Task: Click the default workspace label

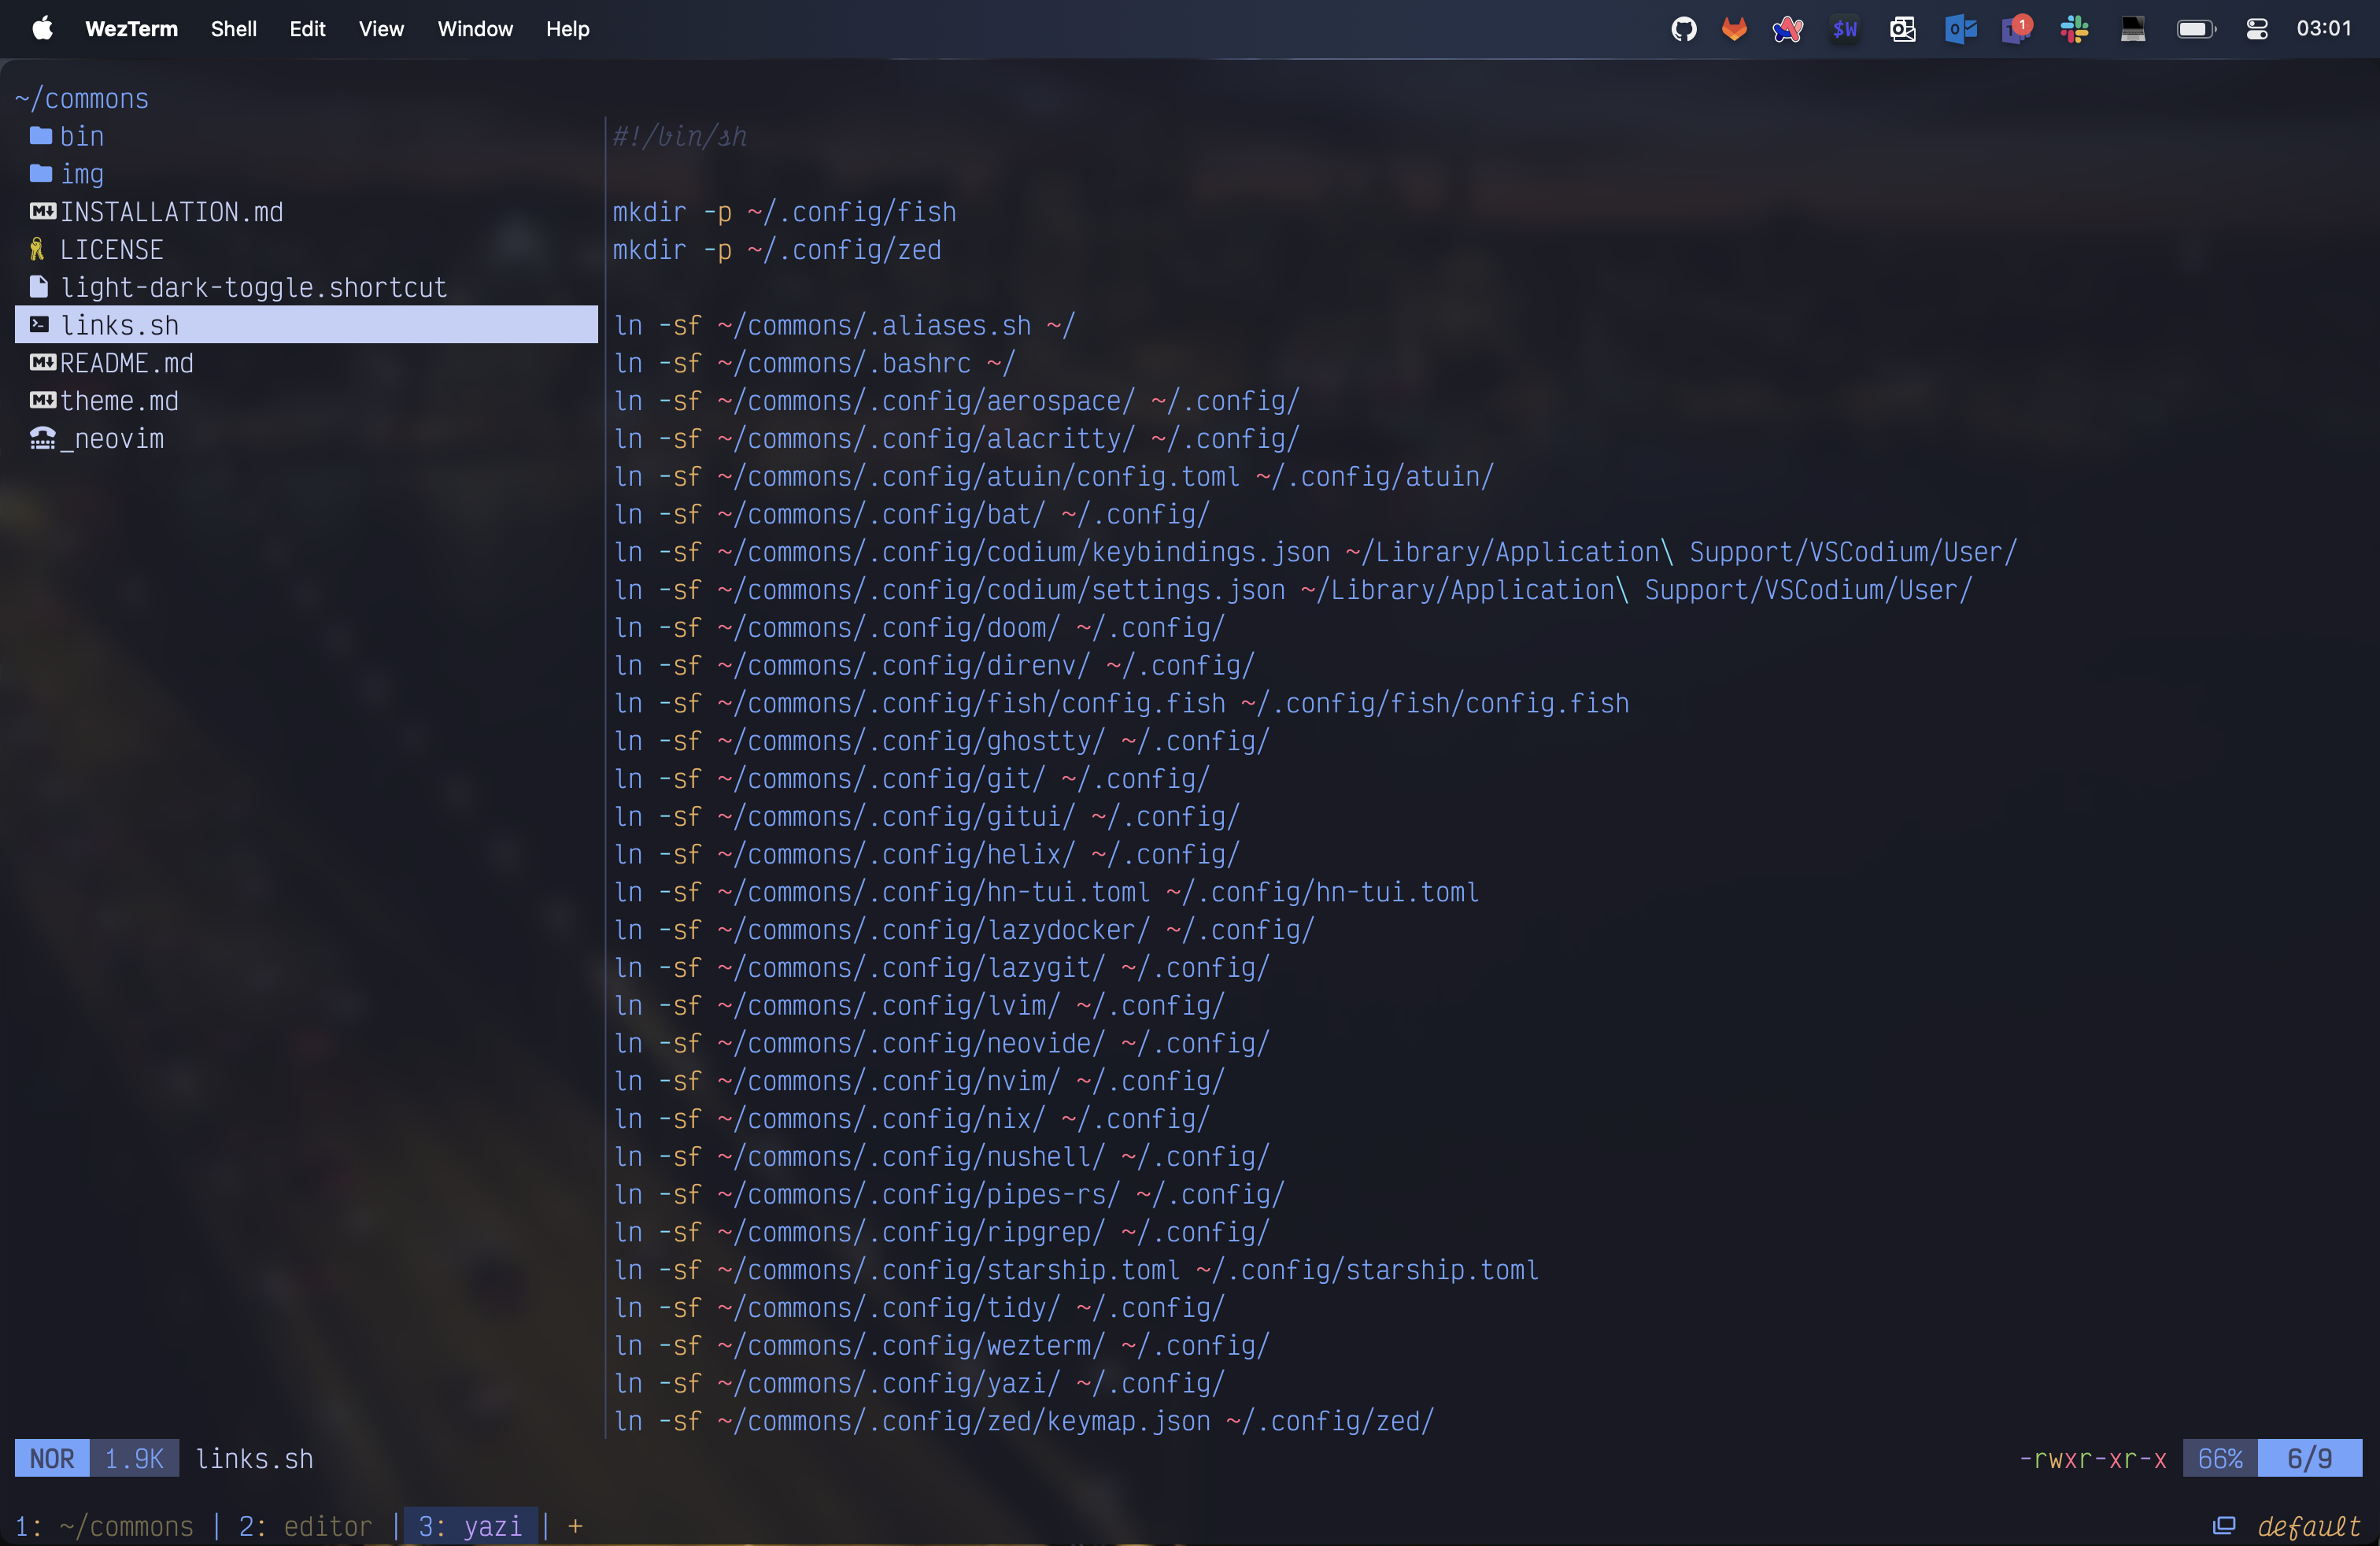Action: [2308, 1526]
